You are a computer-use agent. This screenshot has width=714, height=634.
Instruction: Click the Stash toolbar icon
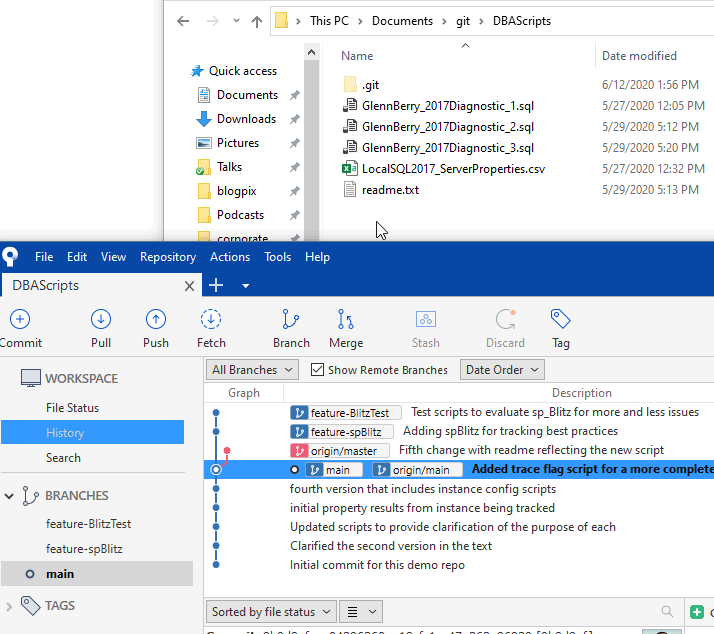(426, 319)
